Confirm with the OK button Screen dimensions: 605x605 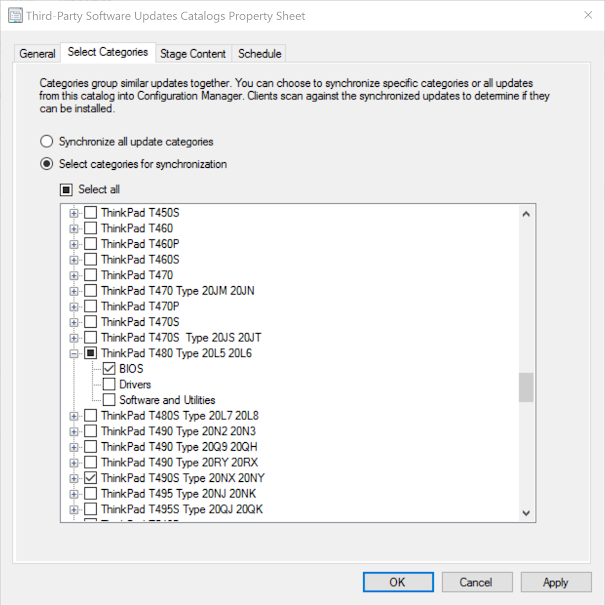click(398, 582)
